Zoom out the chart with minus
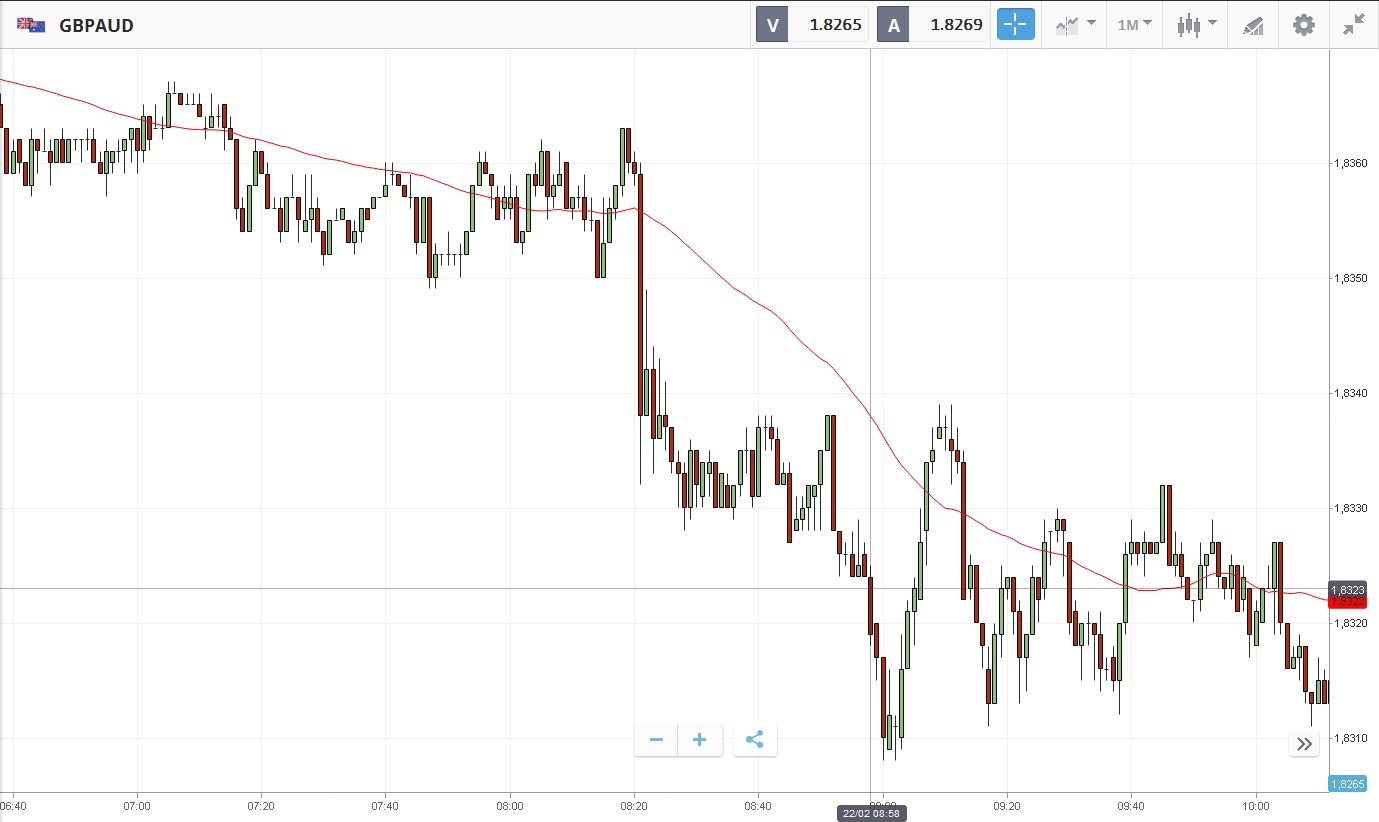The height and width of the screenshot is (822, 1379). [656, 740]
